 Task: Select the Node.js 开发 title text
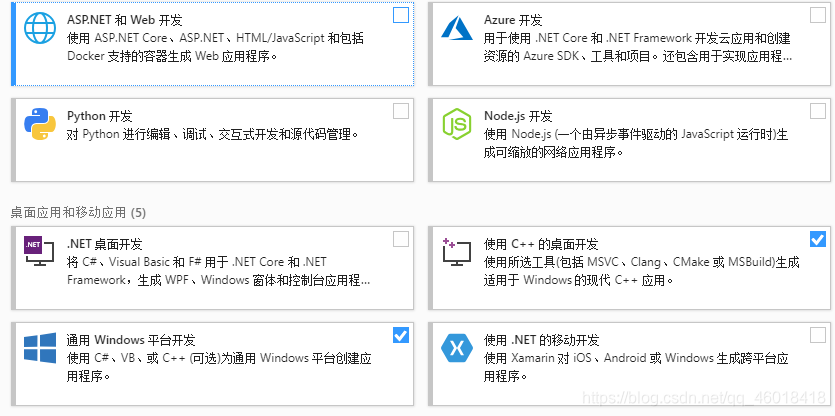click(518, 116)
